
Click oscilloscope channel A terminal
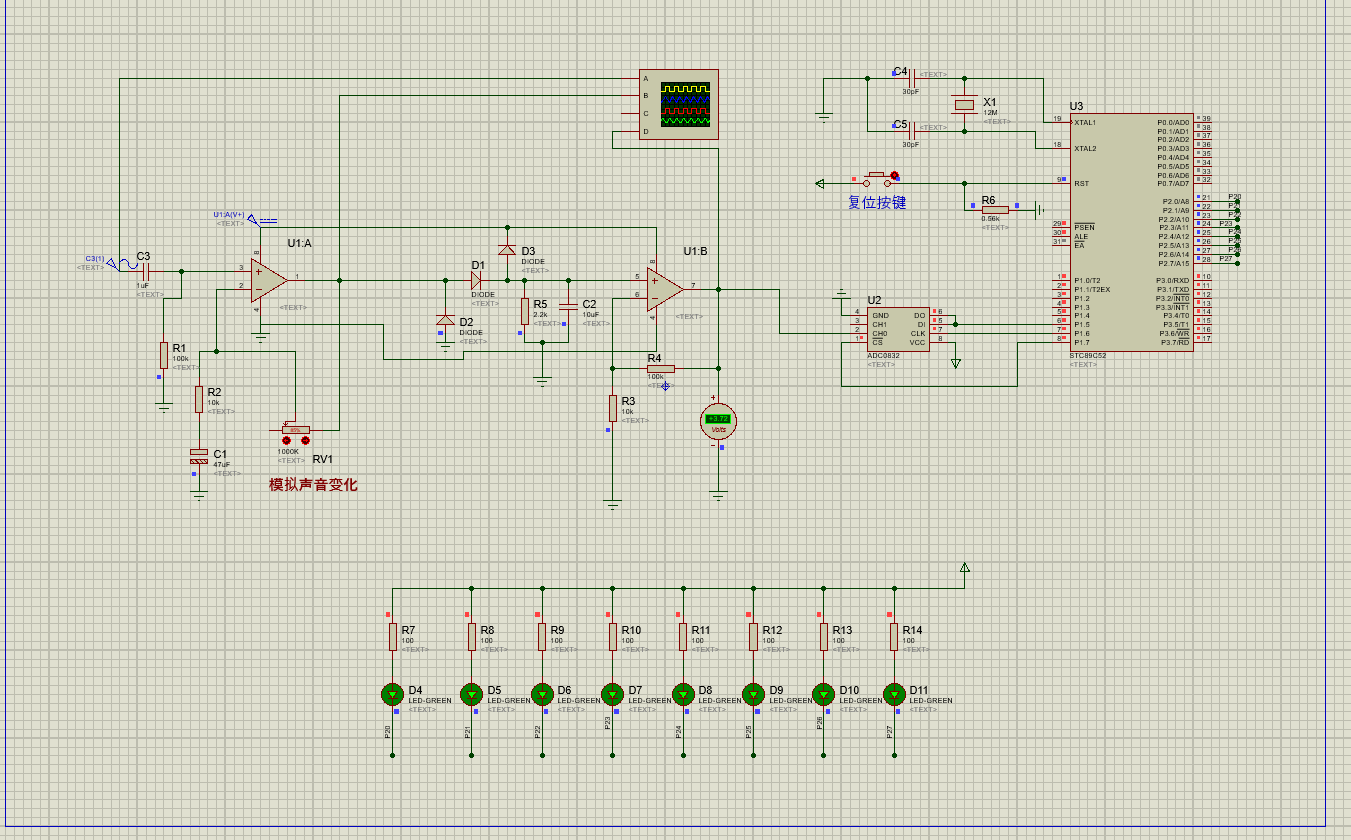pyautogui.click(x=646, y=78)
